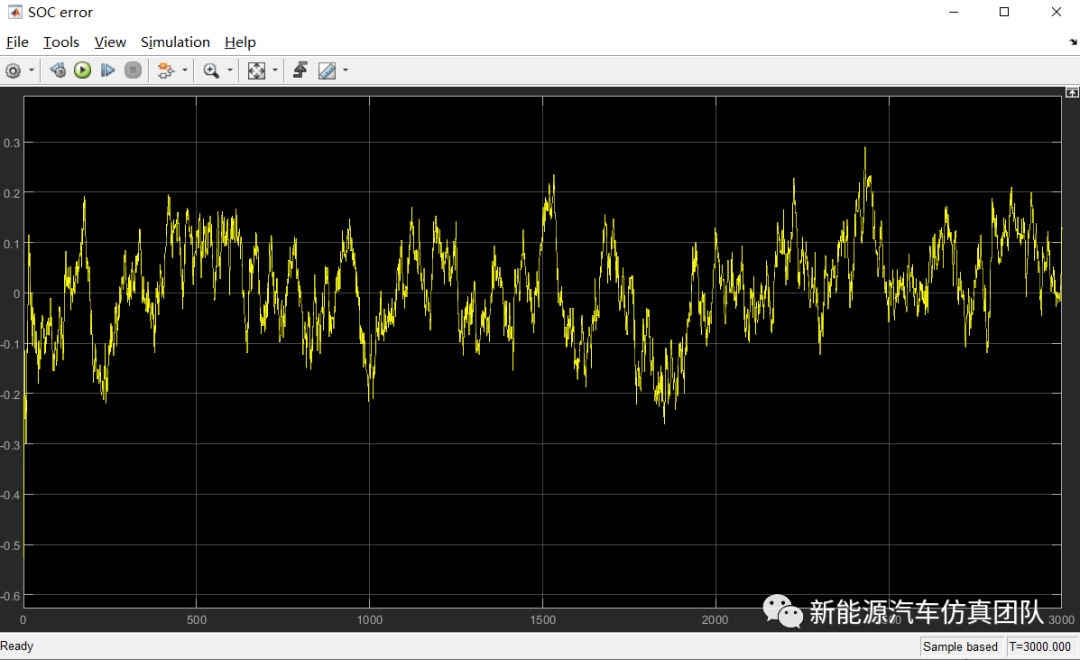This screenshot has height=660, width=1080.
Task: Close the SOC error window
Action: [1056, 12]
